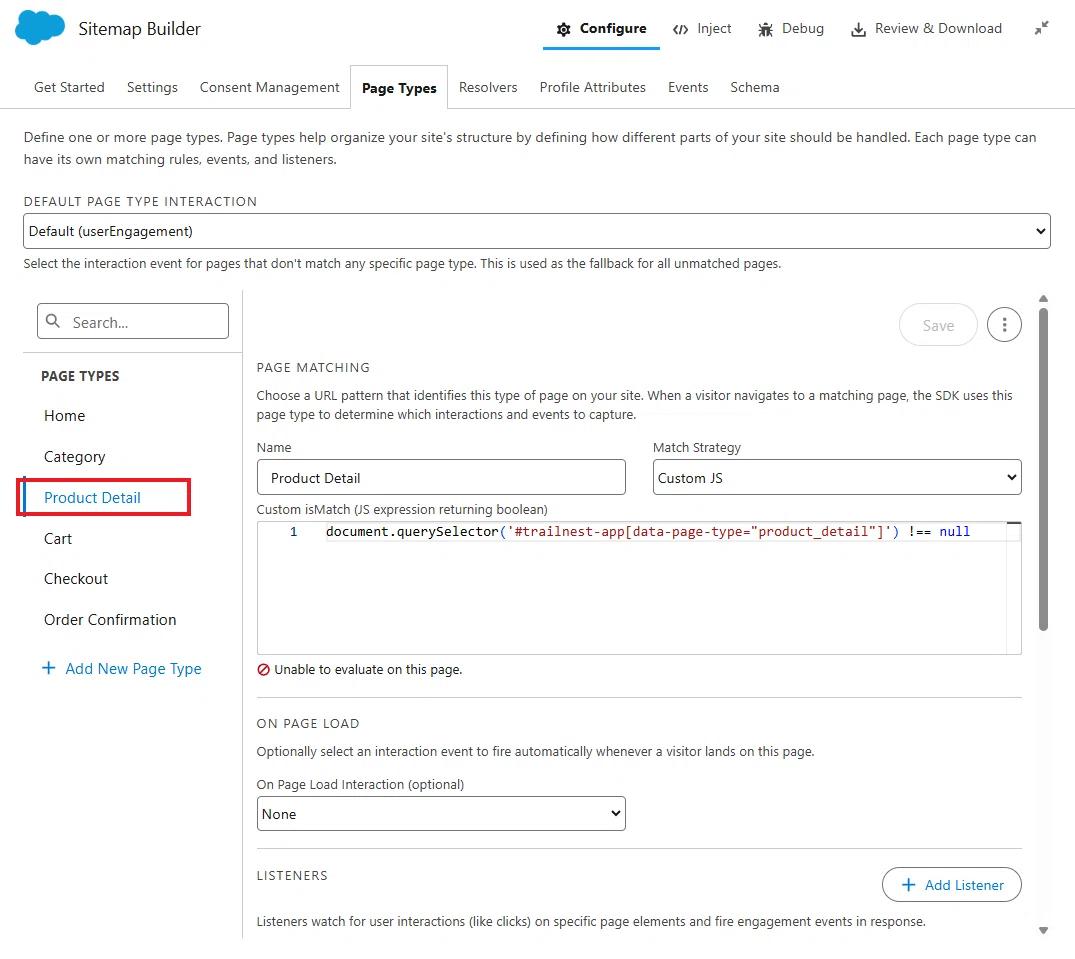This screenshot has height=959, width=1075.
Task: Select the Home page type
Action: [x=64, y=415]
